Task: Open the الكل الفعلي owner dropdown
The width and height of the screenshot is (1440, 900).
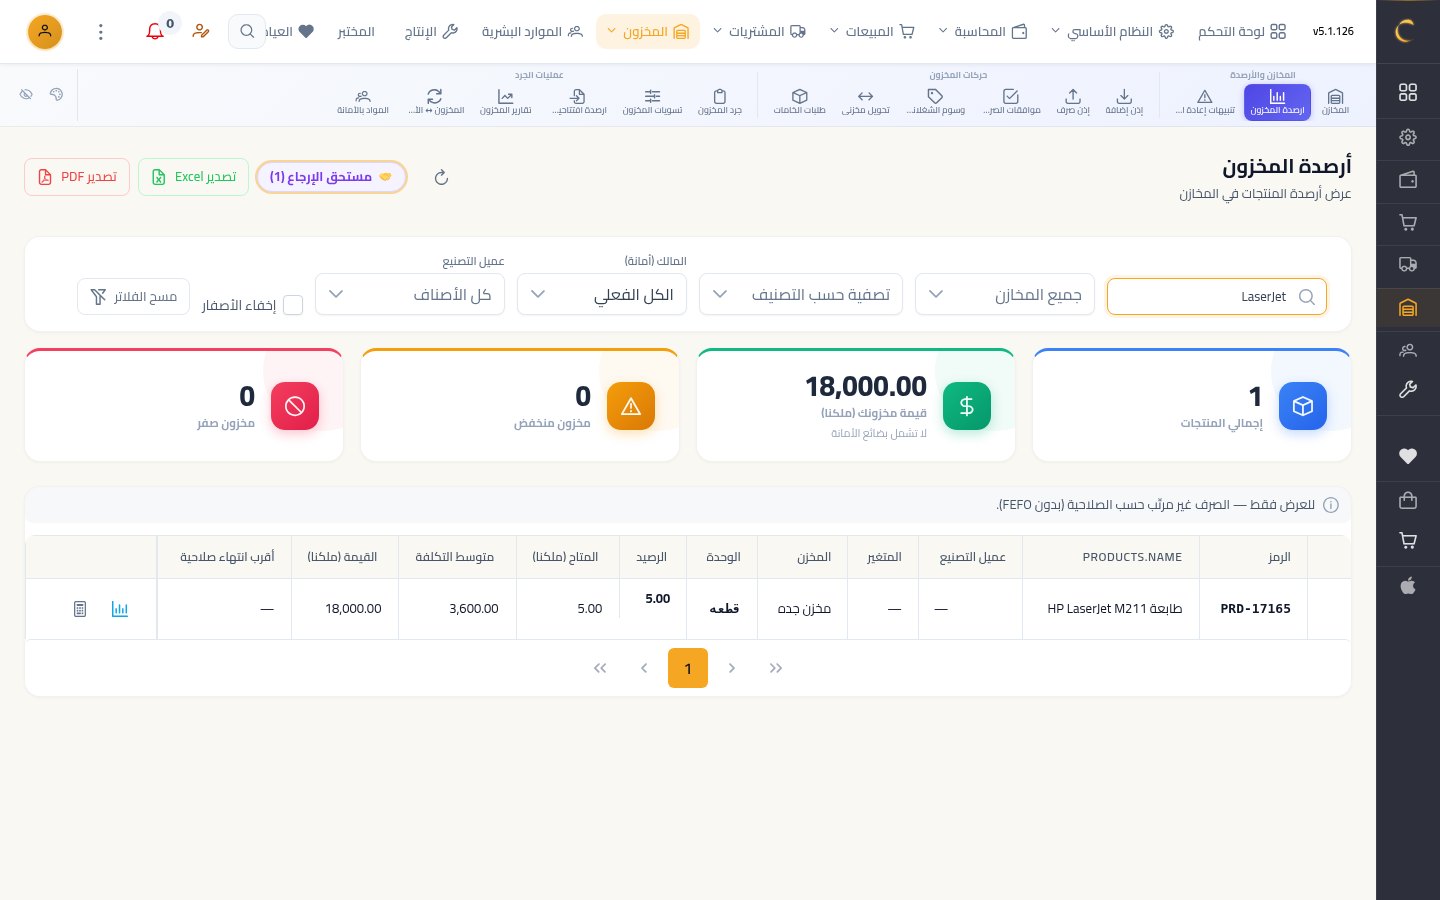Action: point(602,294)
